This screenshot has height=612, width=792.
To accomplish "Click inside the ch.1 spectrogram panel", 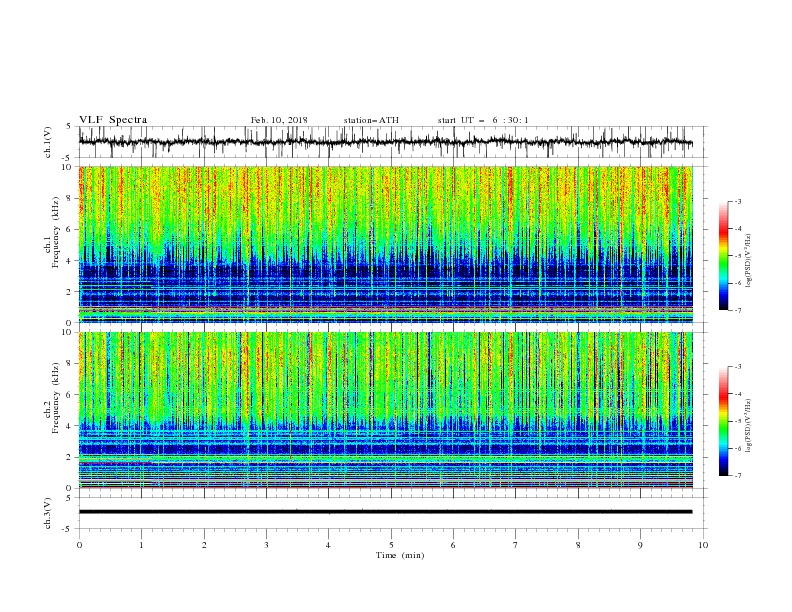I will [386, 244].
